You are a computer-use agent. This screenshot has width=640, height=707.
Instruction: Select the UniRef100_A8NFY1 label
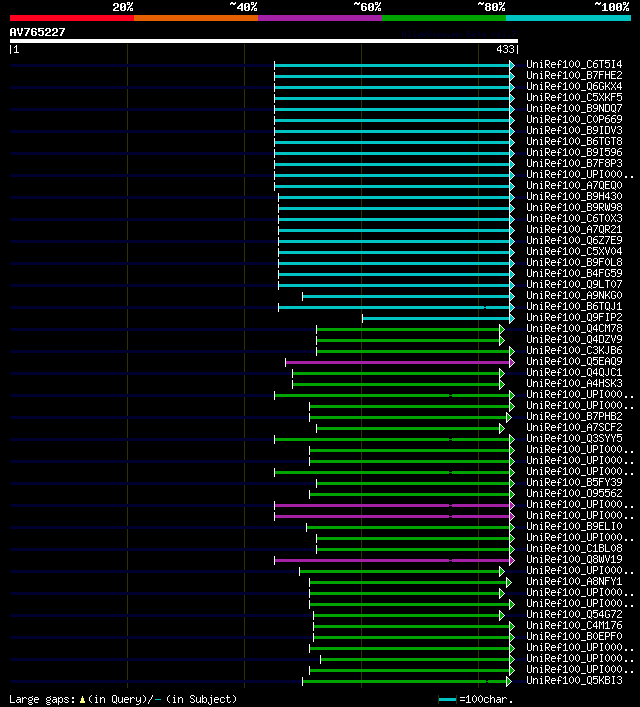574,581
